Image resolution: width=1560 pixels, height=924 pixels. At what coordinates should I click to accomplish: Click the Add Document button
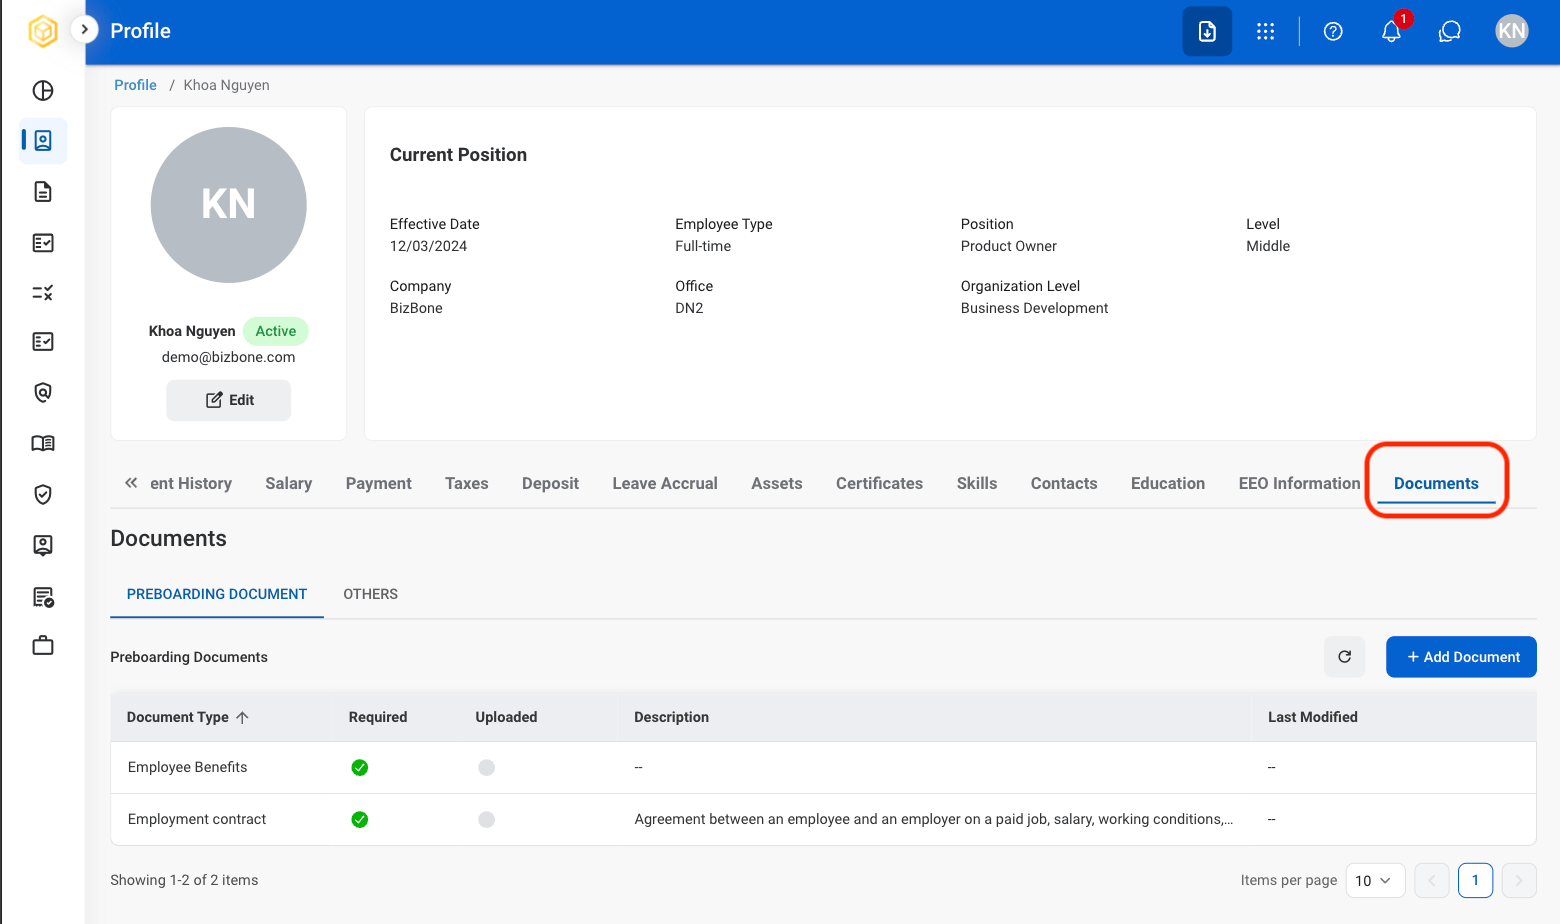pos(1461,657)
